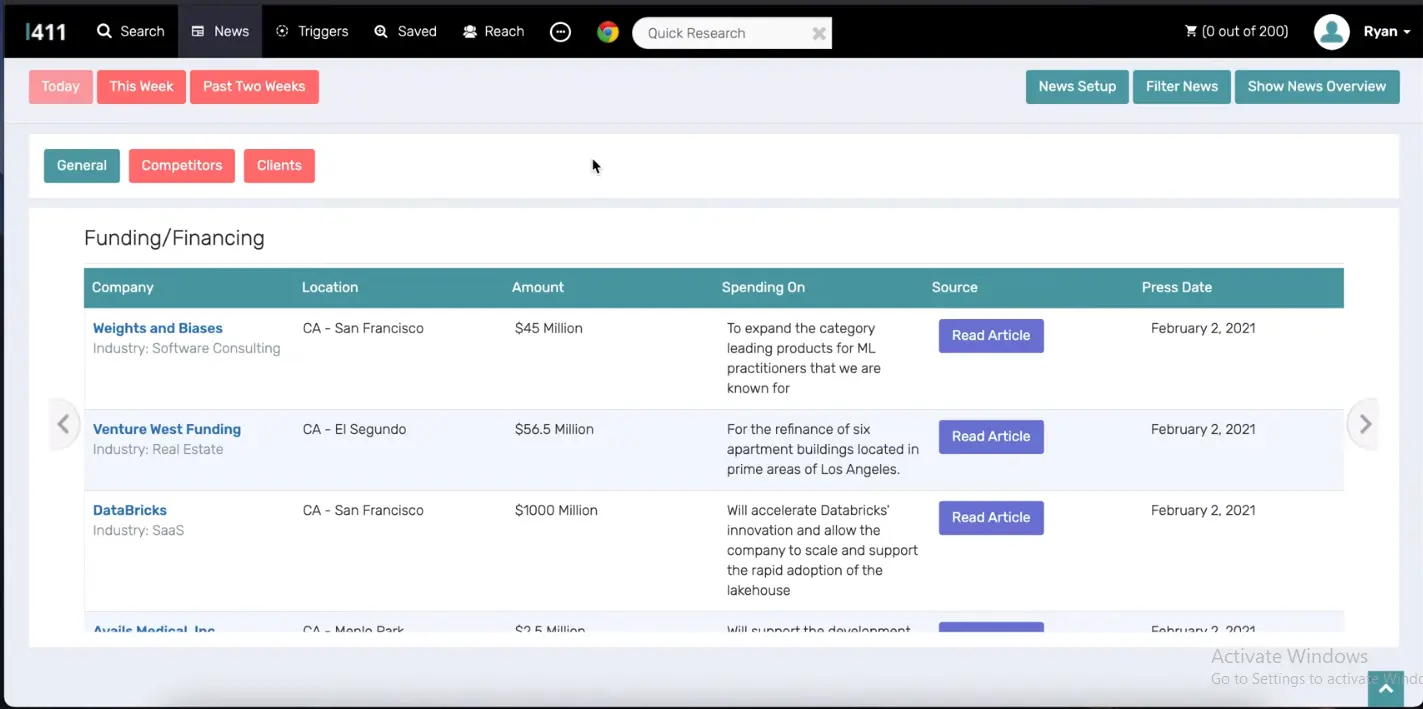Image resolution: width=1423 pixels, height=709 pixels.
Task: Click the $56.5 Million amount
Action: pyautogui.click(x=554, y=429)
